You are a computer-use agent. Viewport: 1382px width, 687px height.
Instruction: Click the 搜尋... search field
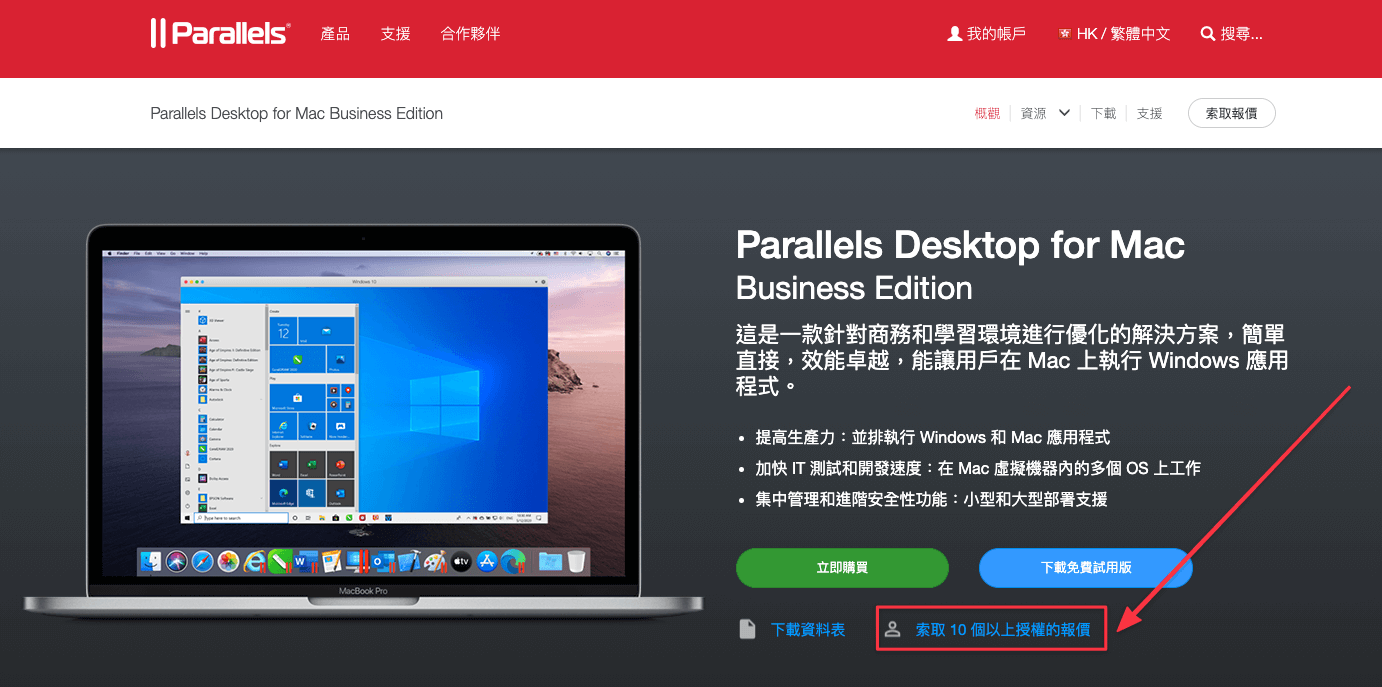(1241, 34)
